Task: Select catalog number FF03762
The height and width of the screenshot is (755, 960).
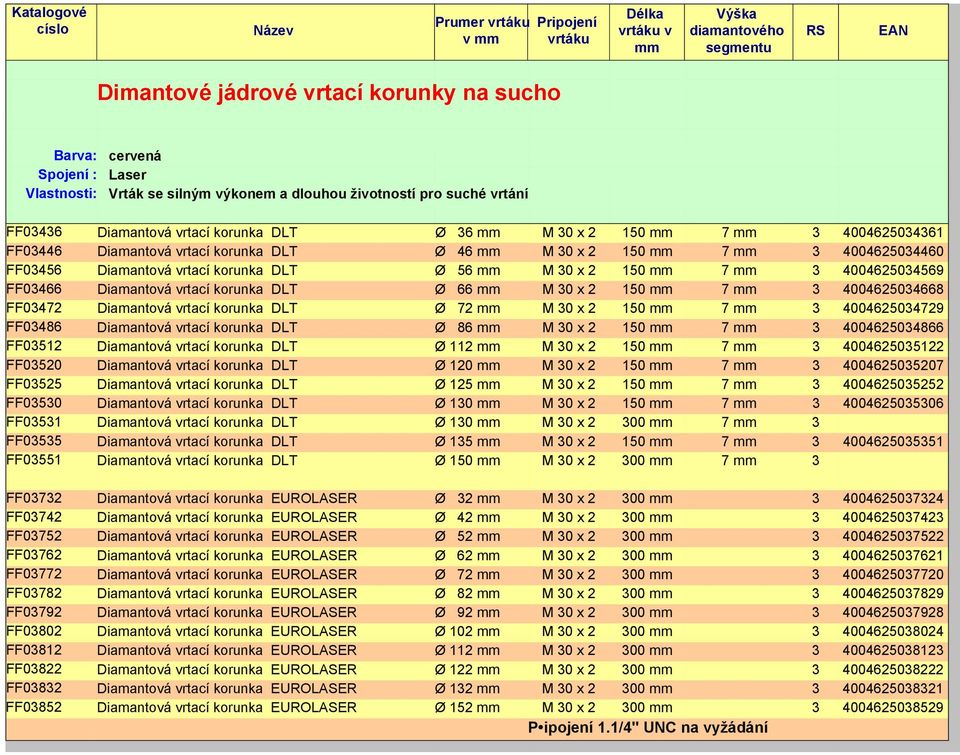Action: pos(34,555)
